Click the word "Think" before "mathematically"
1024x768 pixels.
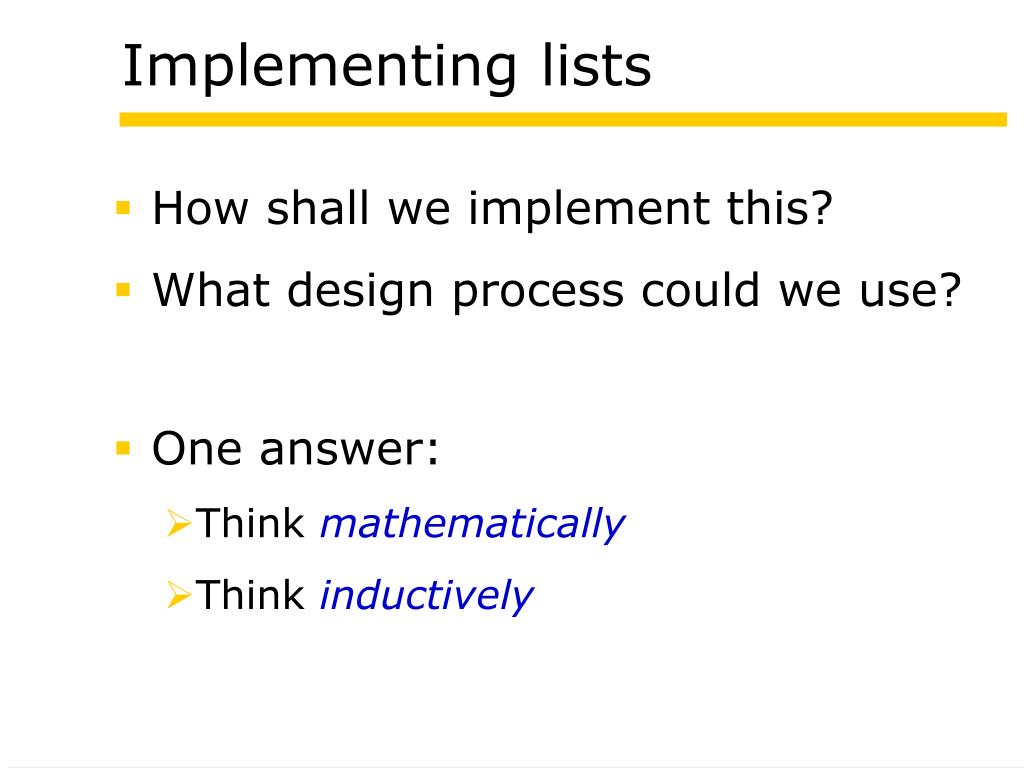pyautogui.click(x=250, y=523)
